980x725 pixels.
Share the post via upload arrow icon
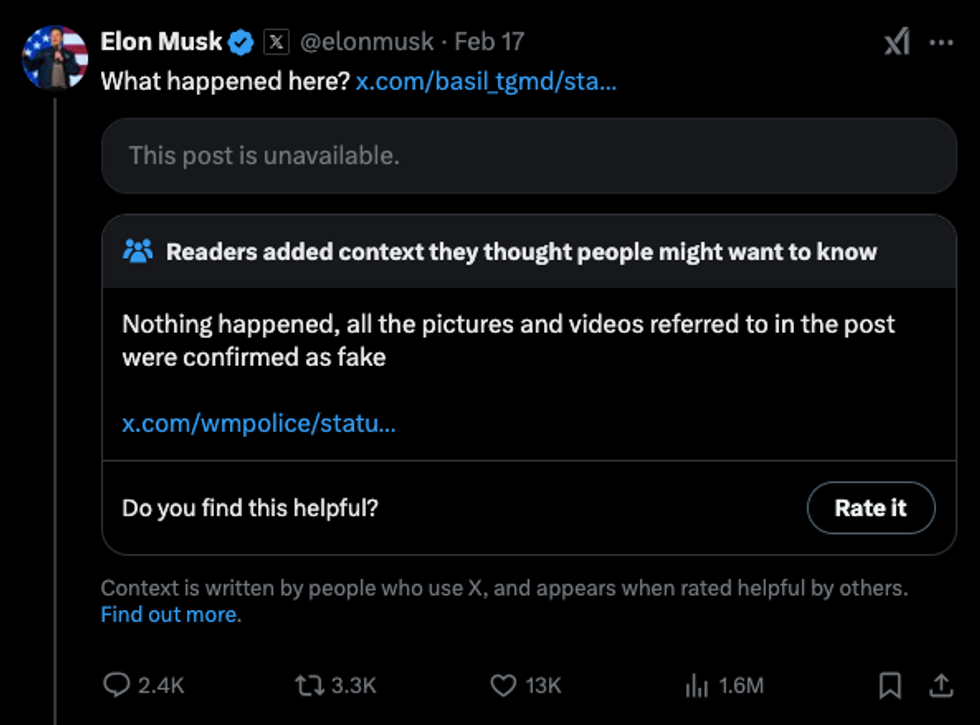(x=941, y=685)
